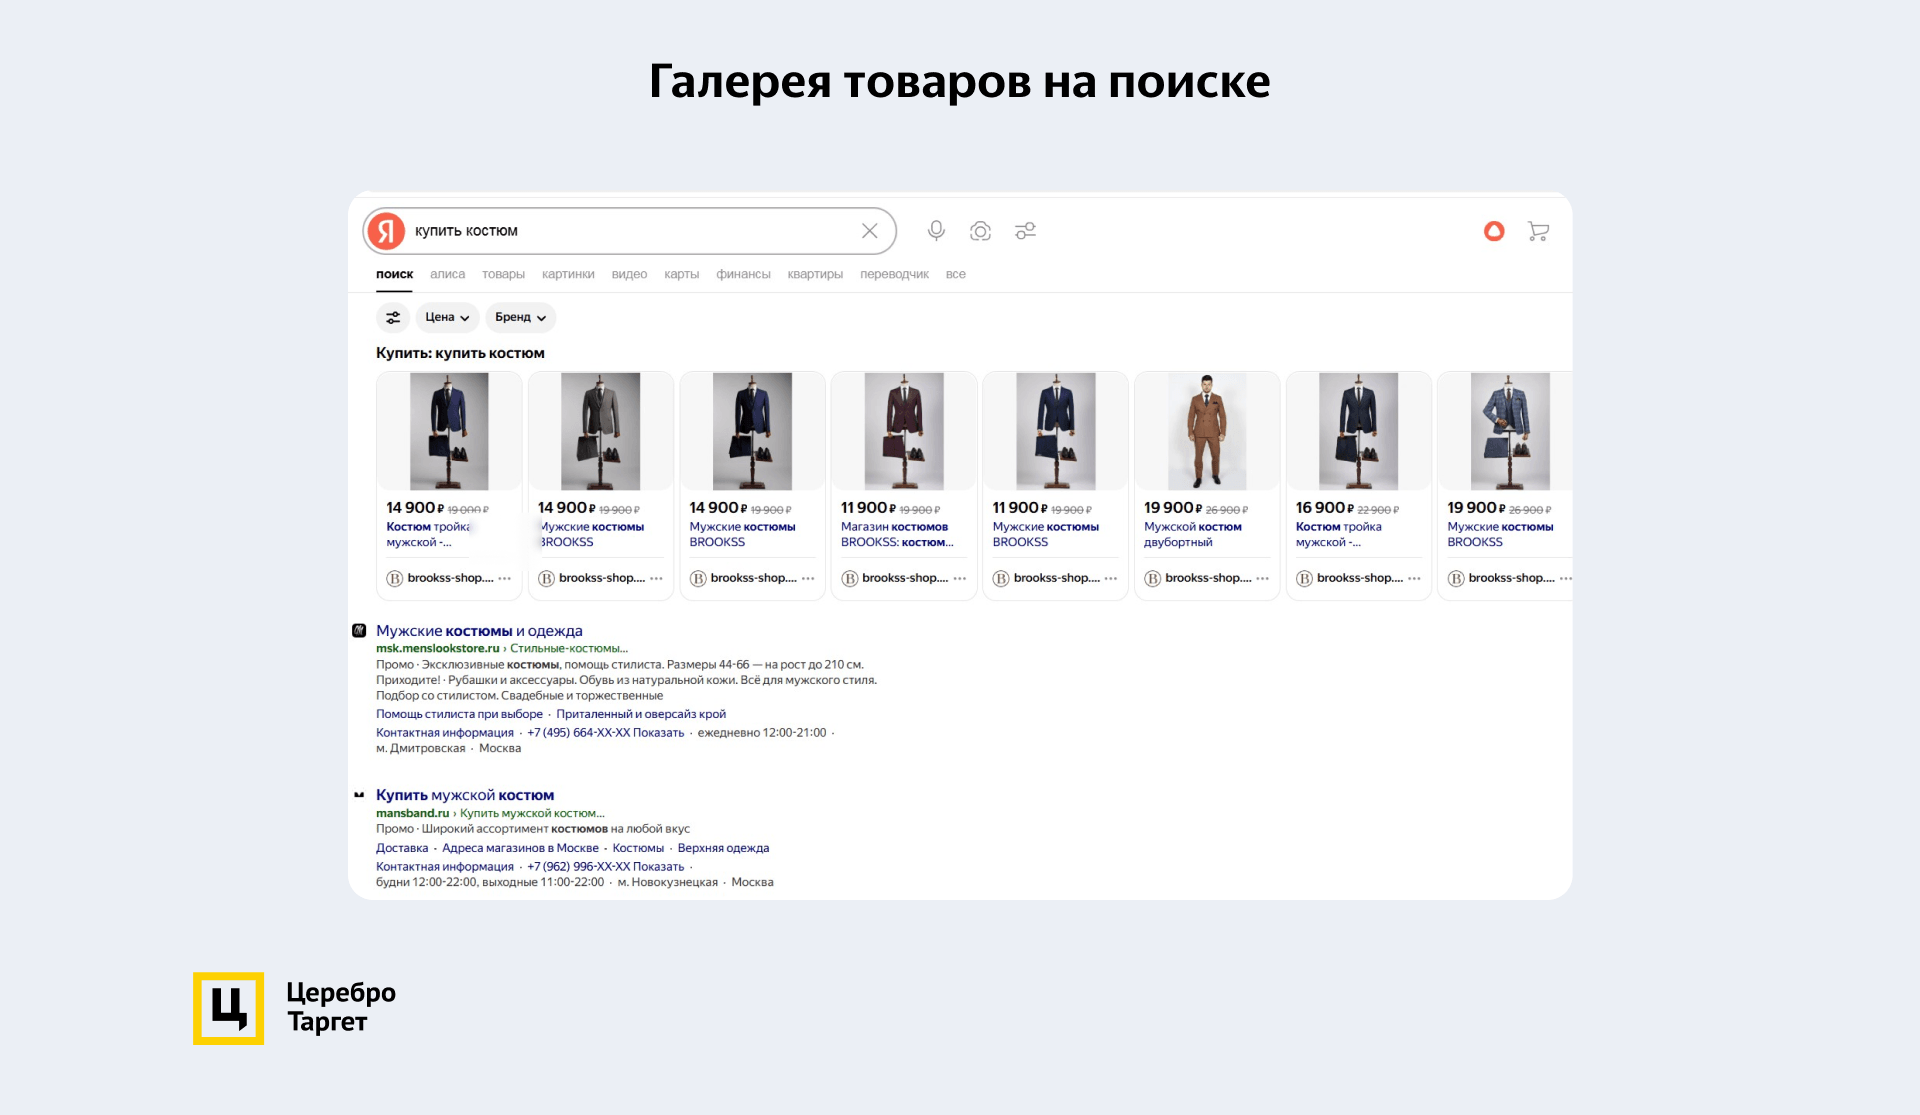1920x1115 pixels.
Task: Open the все tab in navigation
Action: pyautogui.click(x=955, y=274)
